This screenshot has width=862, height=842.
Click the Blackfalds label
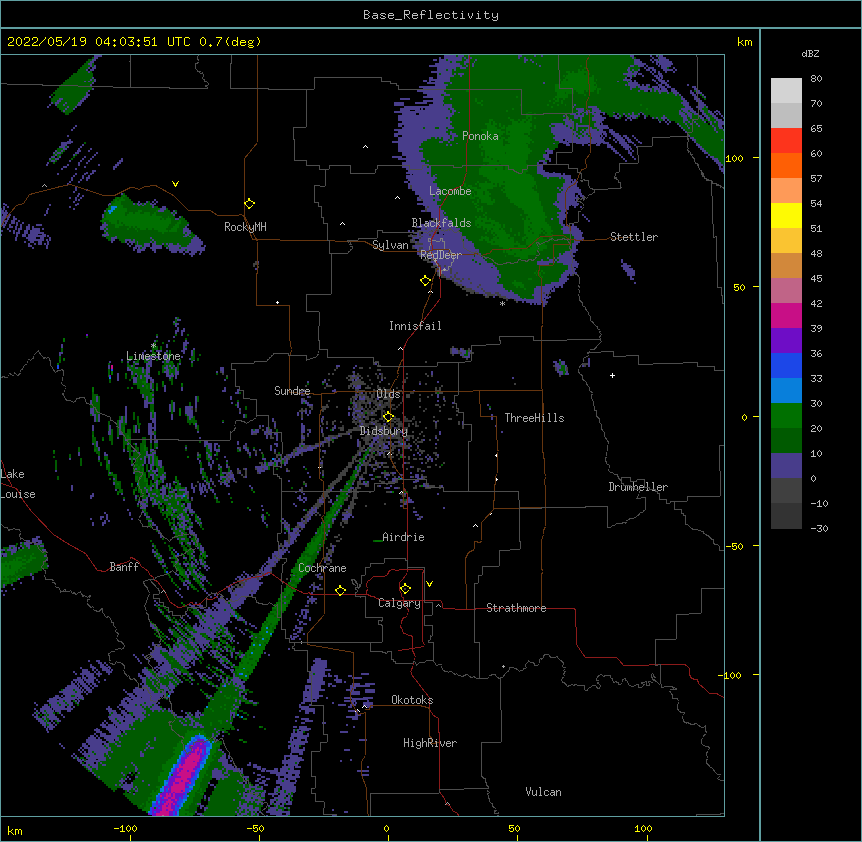click(x=441, y=223)
